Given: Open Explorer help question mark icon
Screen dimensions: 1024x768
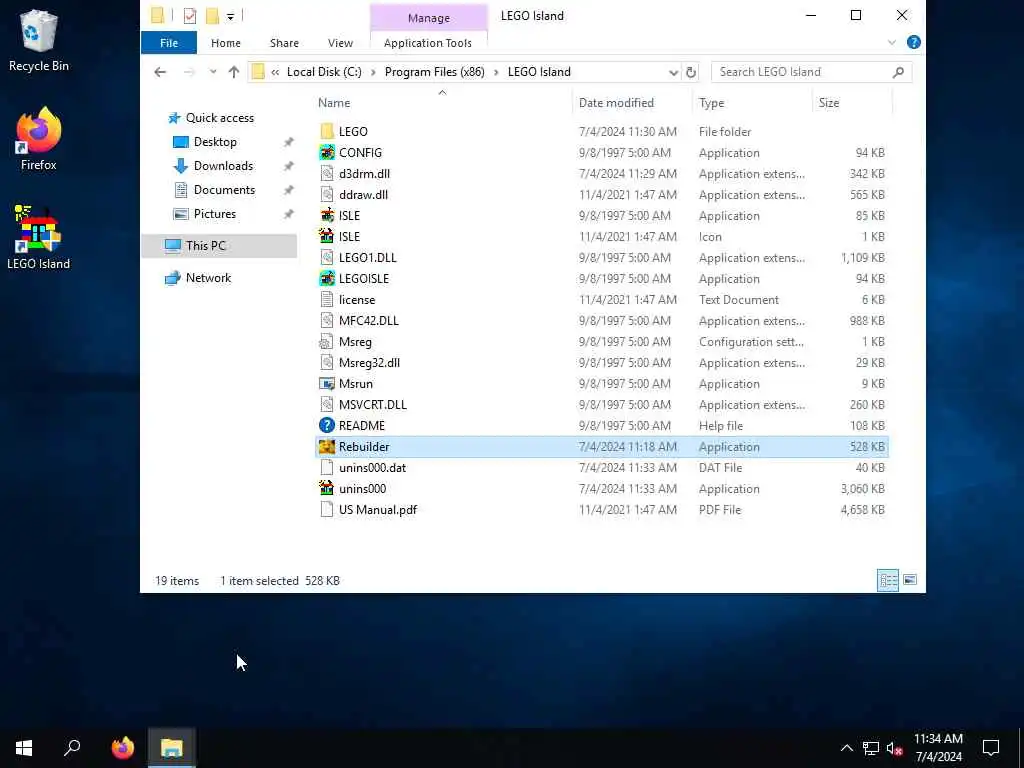Looking at the screenshot, I should click(914, 42).
